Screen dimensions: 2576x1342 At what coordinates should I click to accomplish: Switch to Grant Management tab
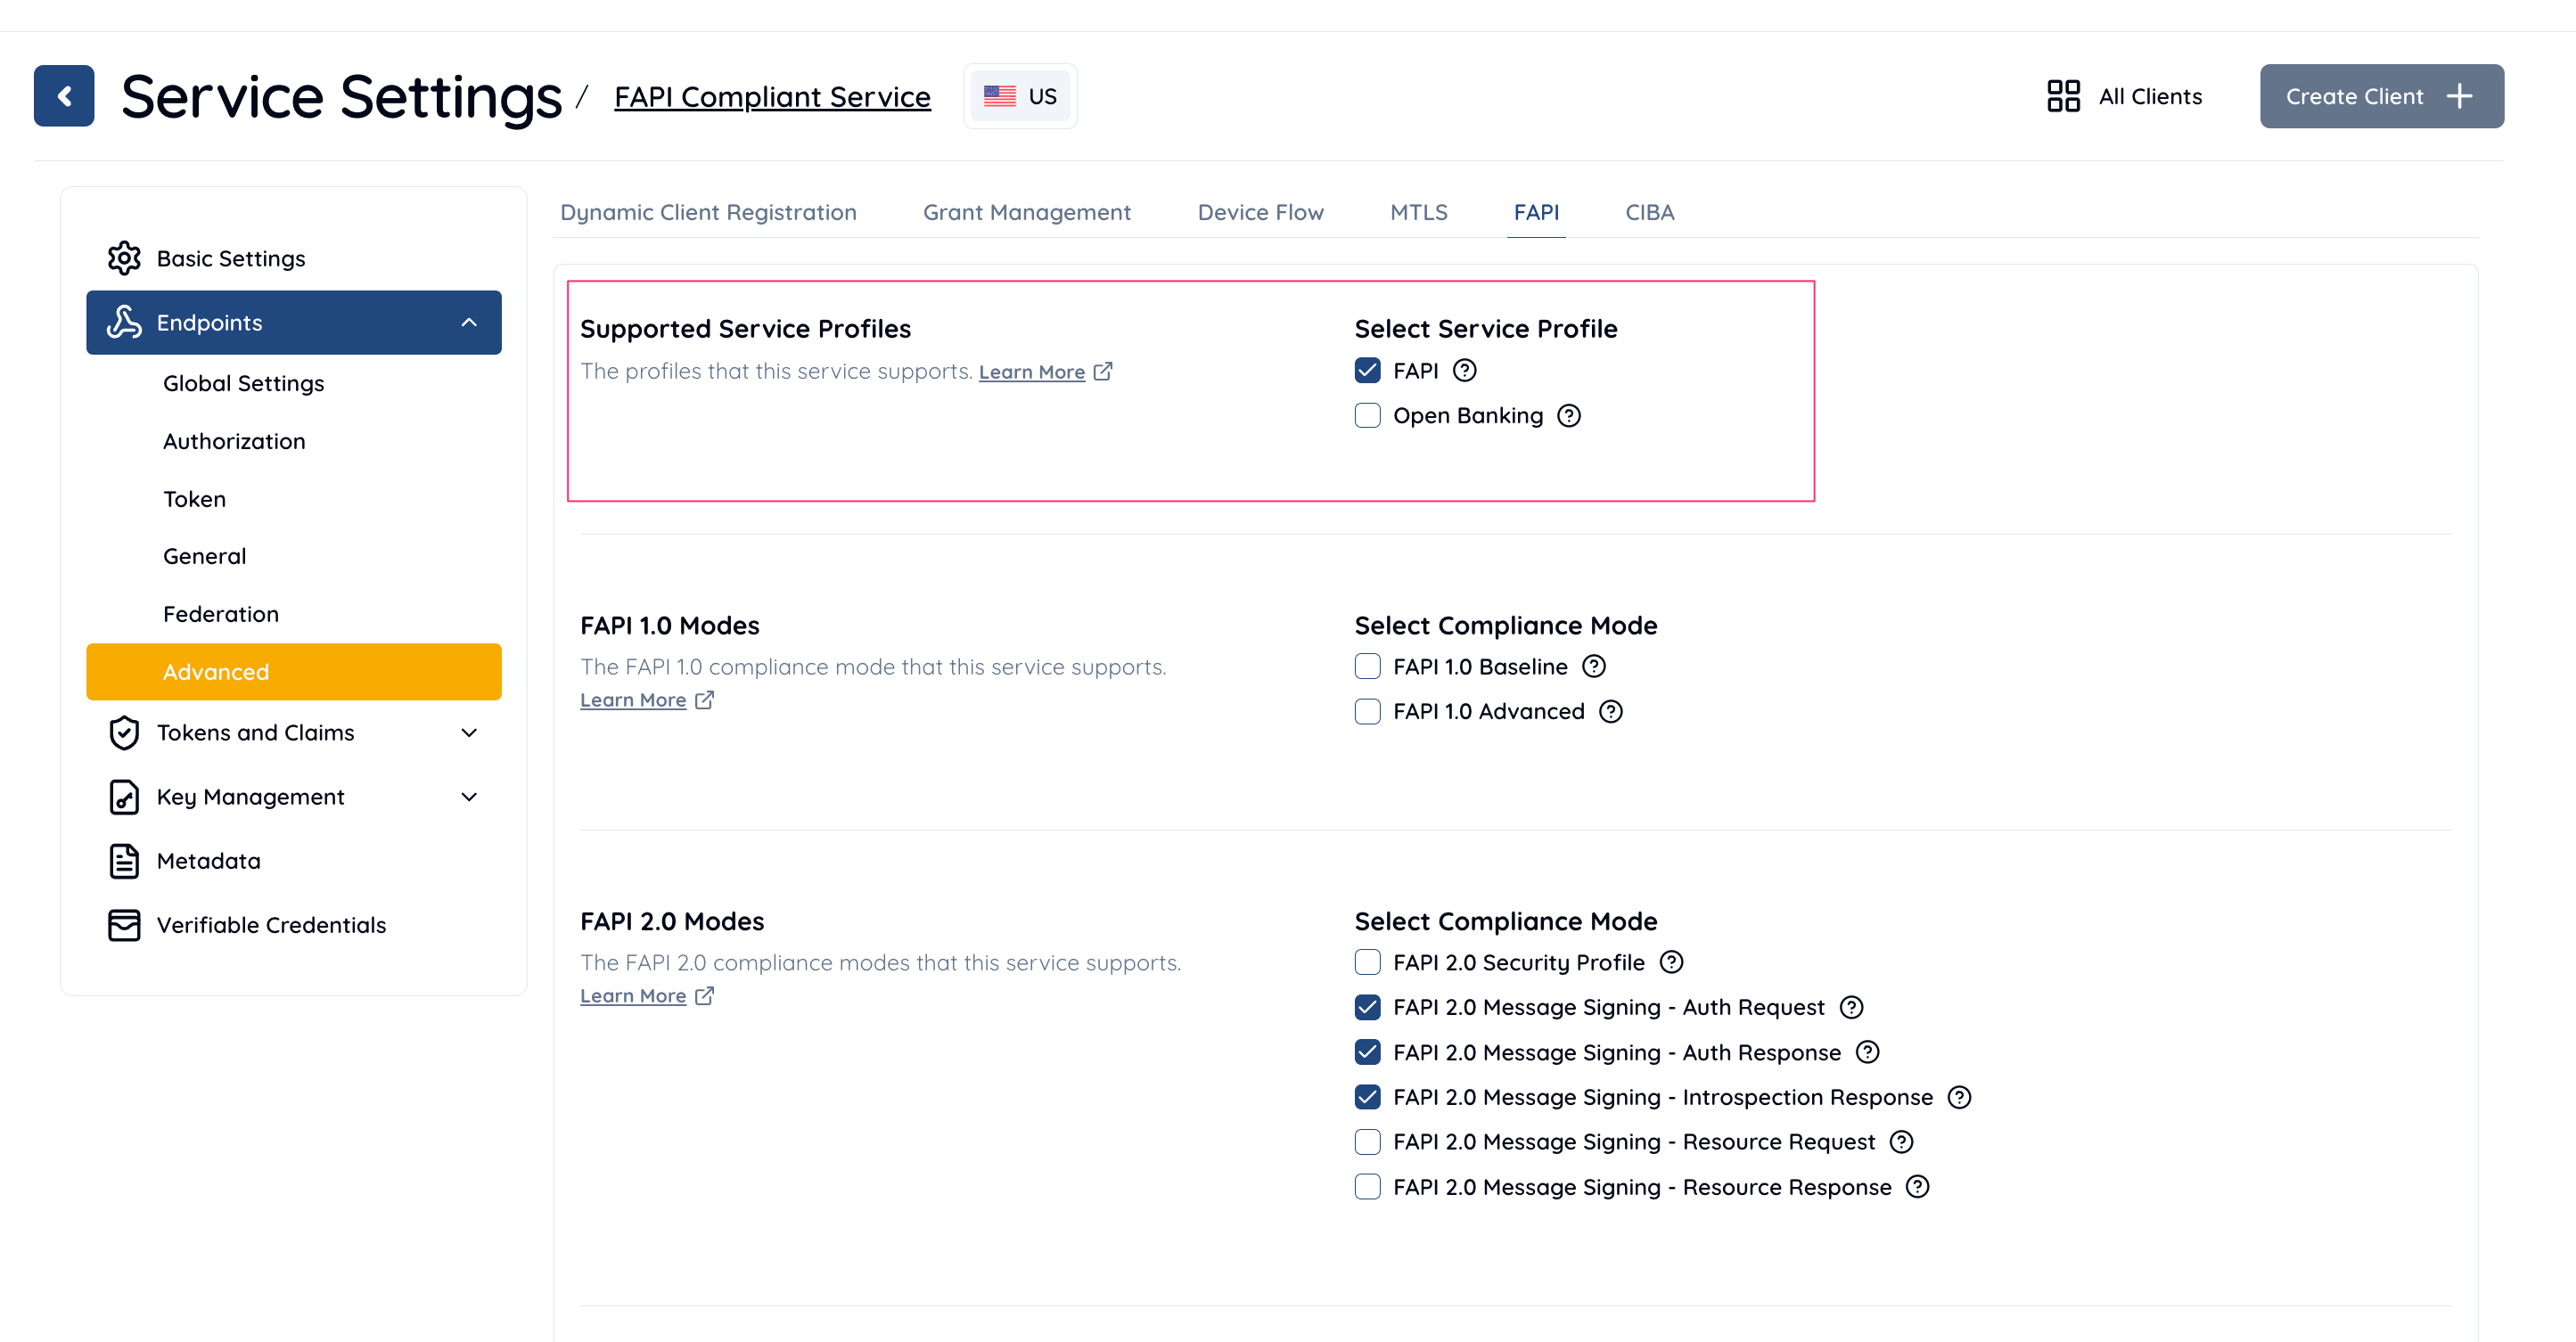click(x=1027, y=212)
